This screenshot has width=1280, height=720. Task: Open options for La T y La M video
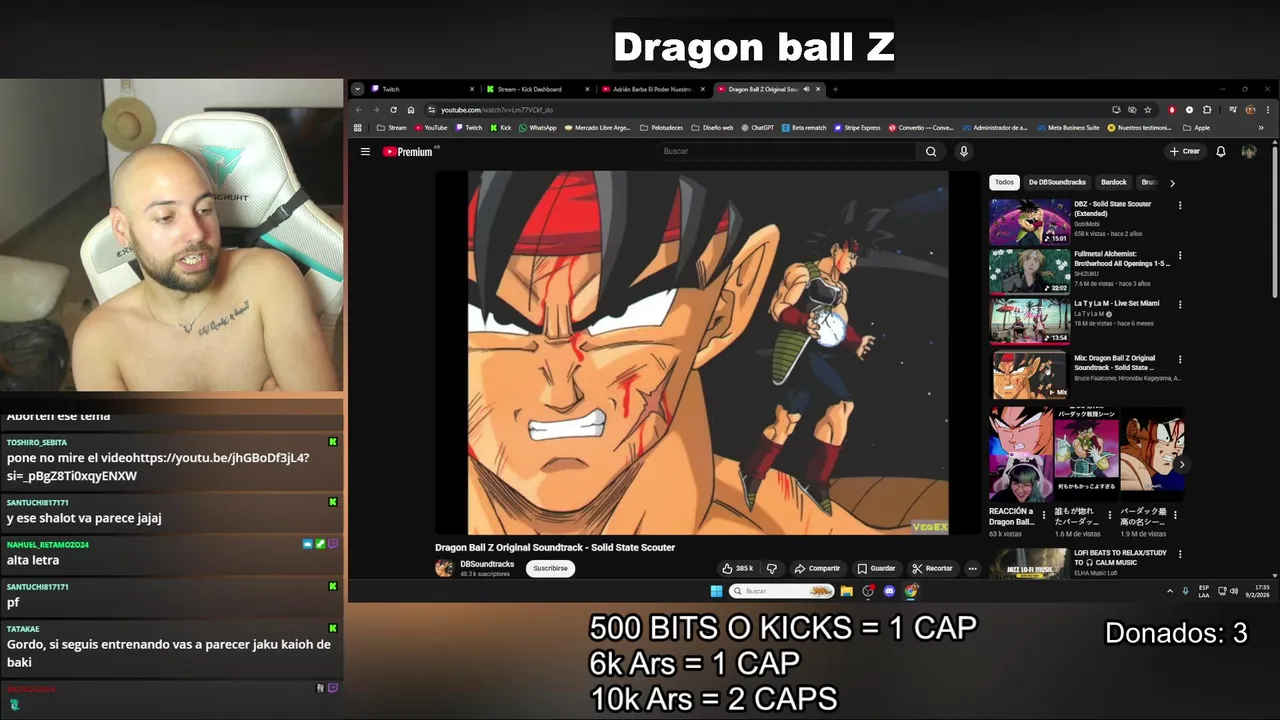1180,305
